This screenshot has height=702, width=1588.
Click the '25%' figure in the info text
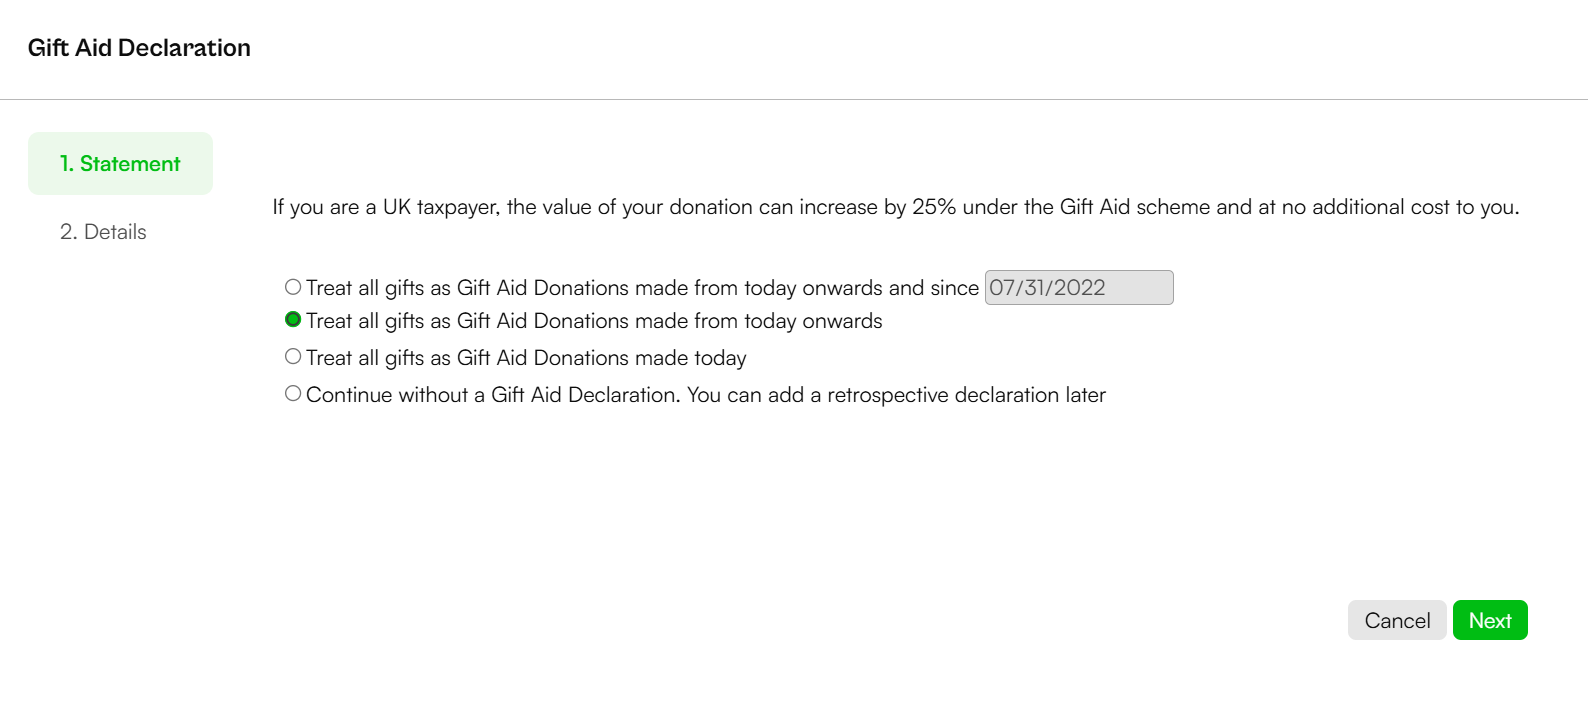[x=934, y=207]
